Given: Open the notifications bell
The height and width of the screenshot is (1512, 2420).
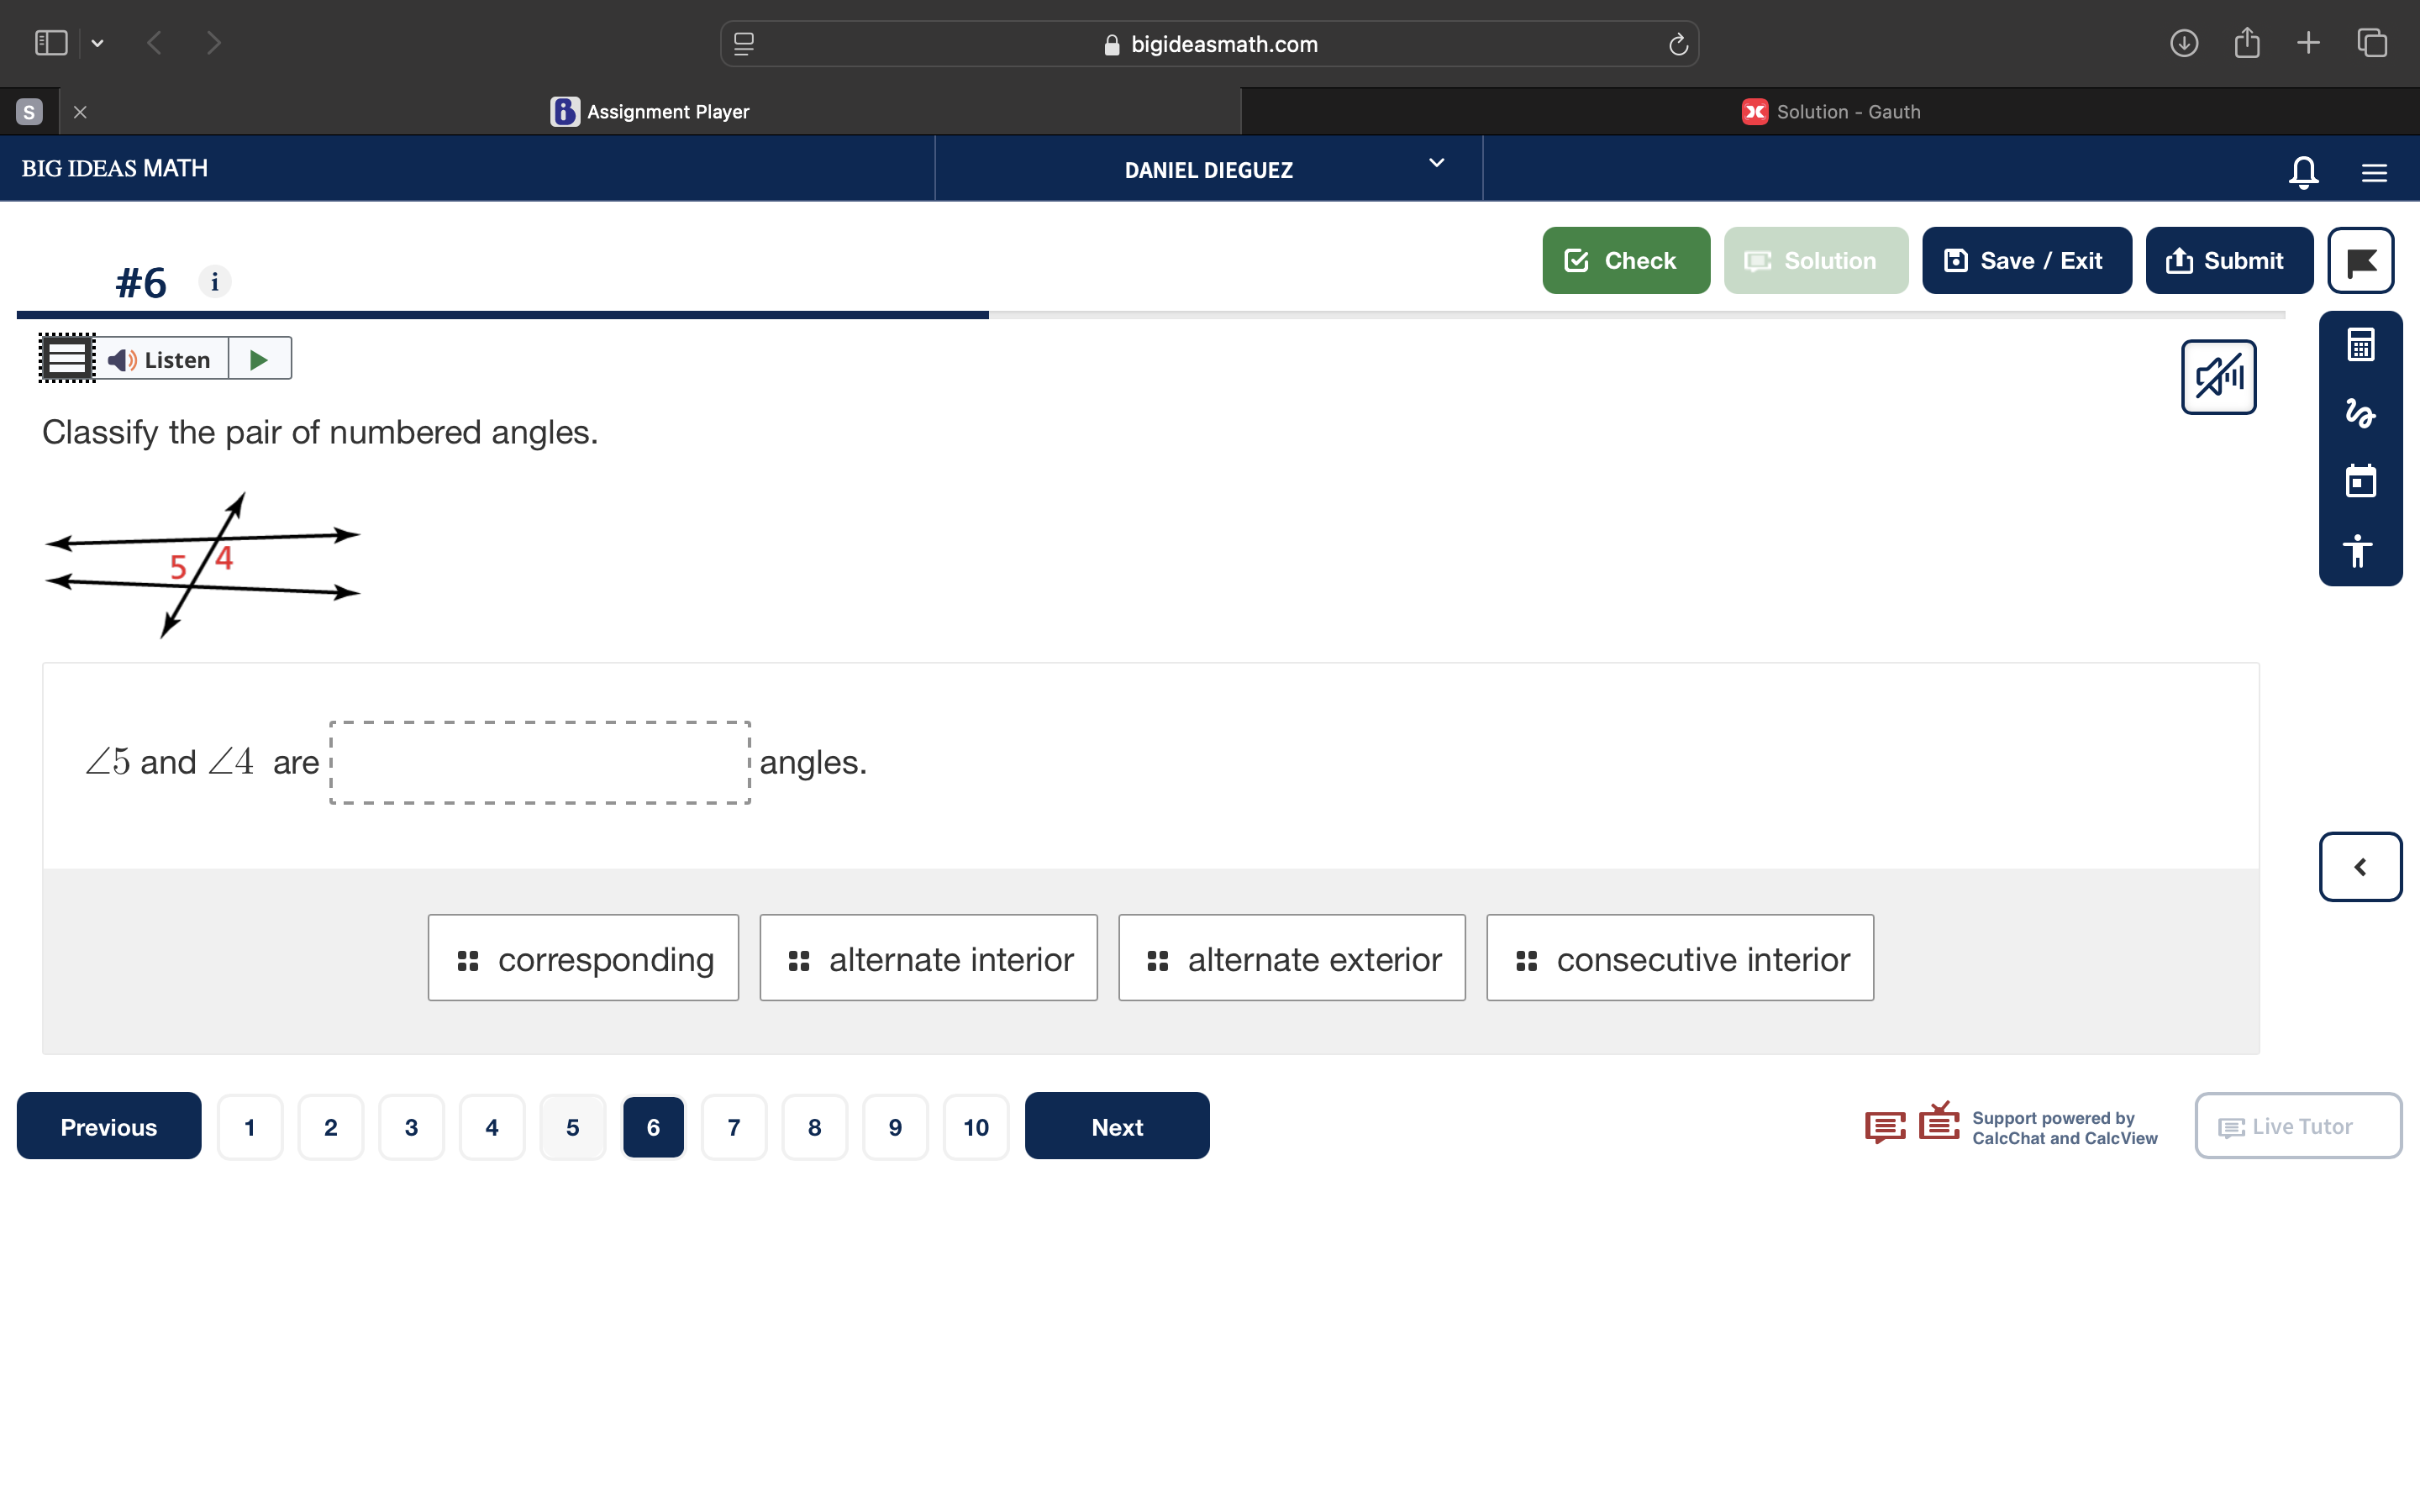Looking at the screenshot, I should (2303, 171).
